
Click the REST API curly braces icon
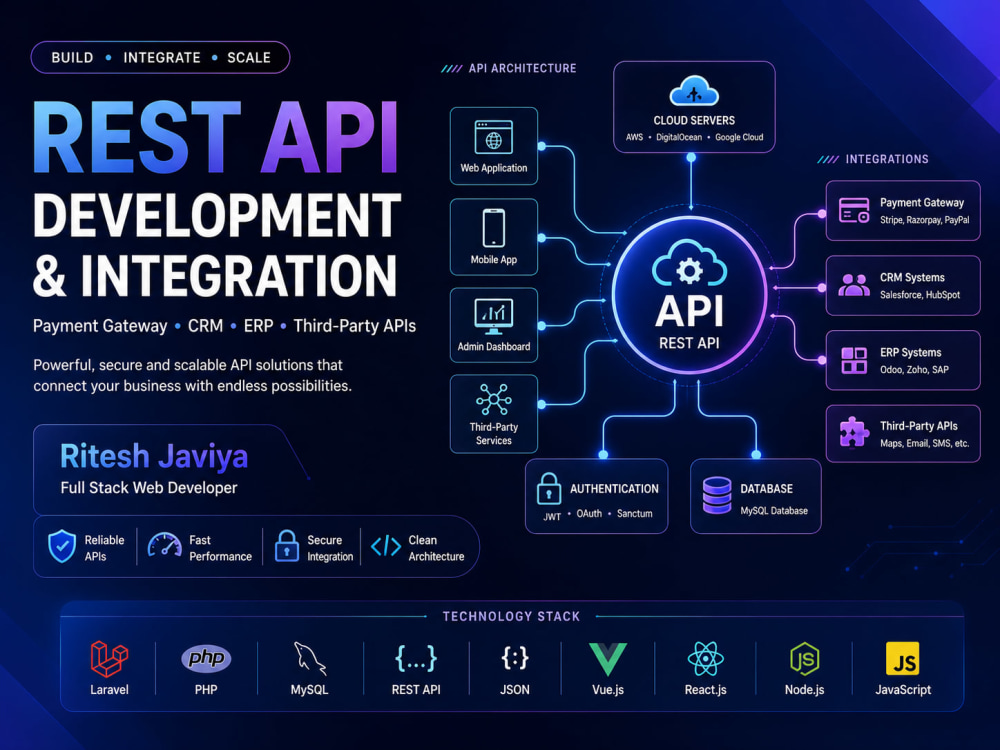pos(416,658)
